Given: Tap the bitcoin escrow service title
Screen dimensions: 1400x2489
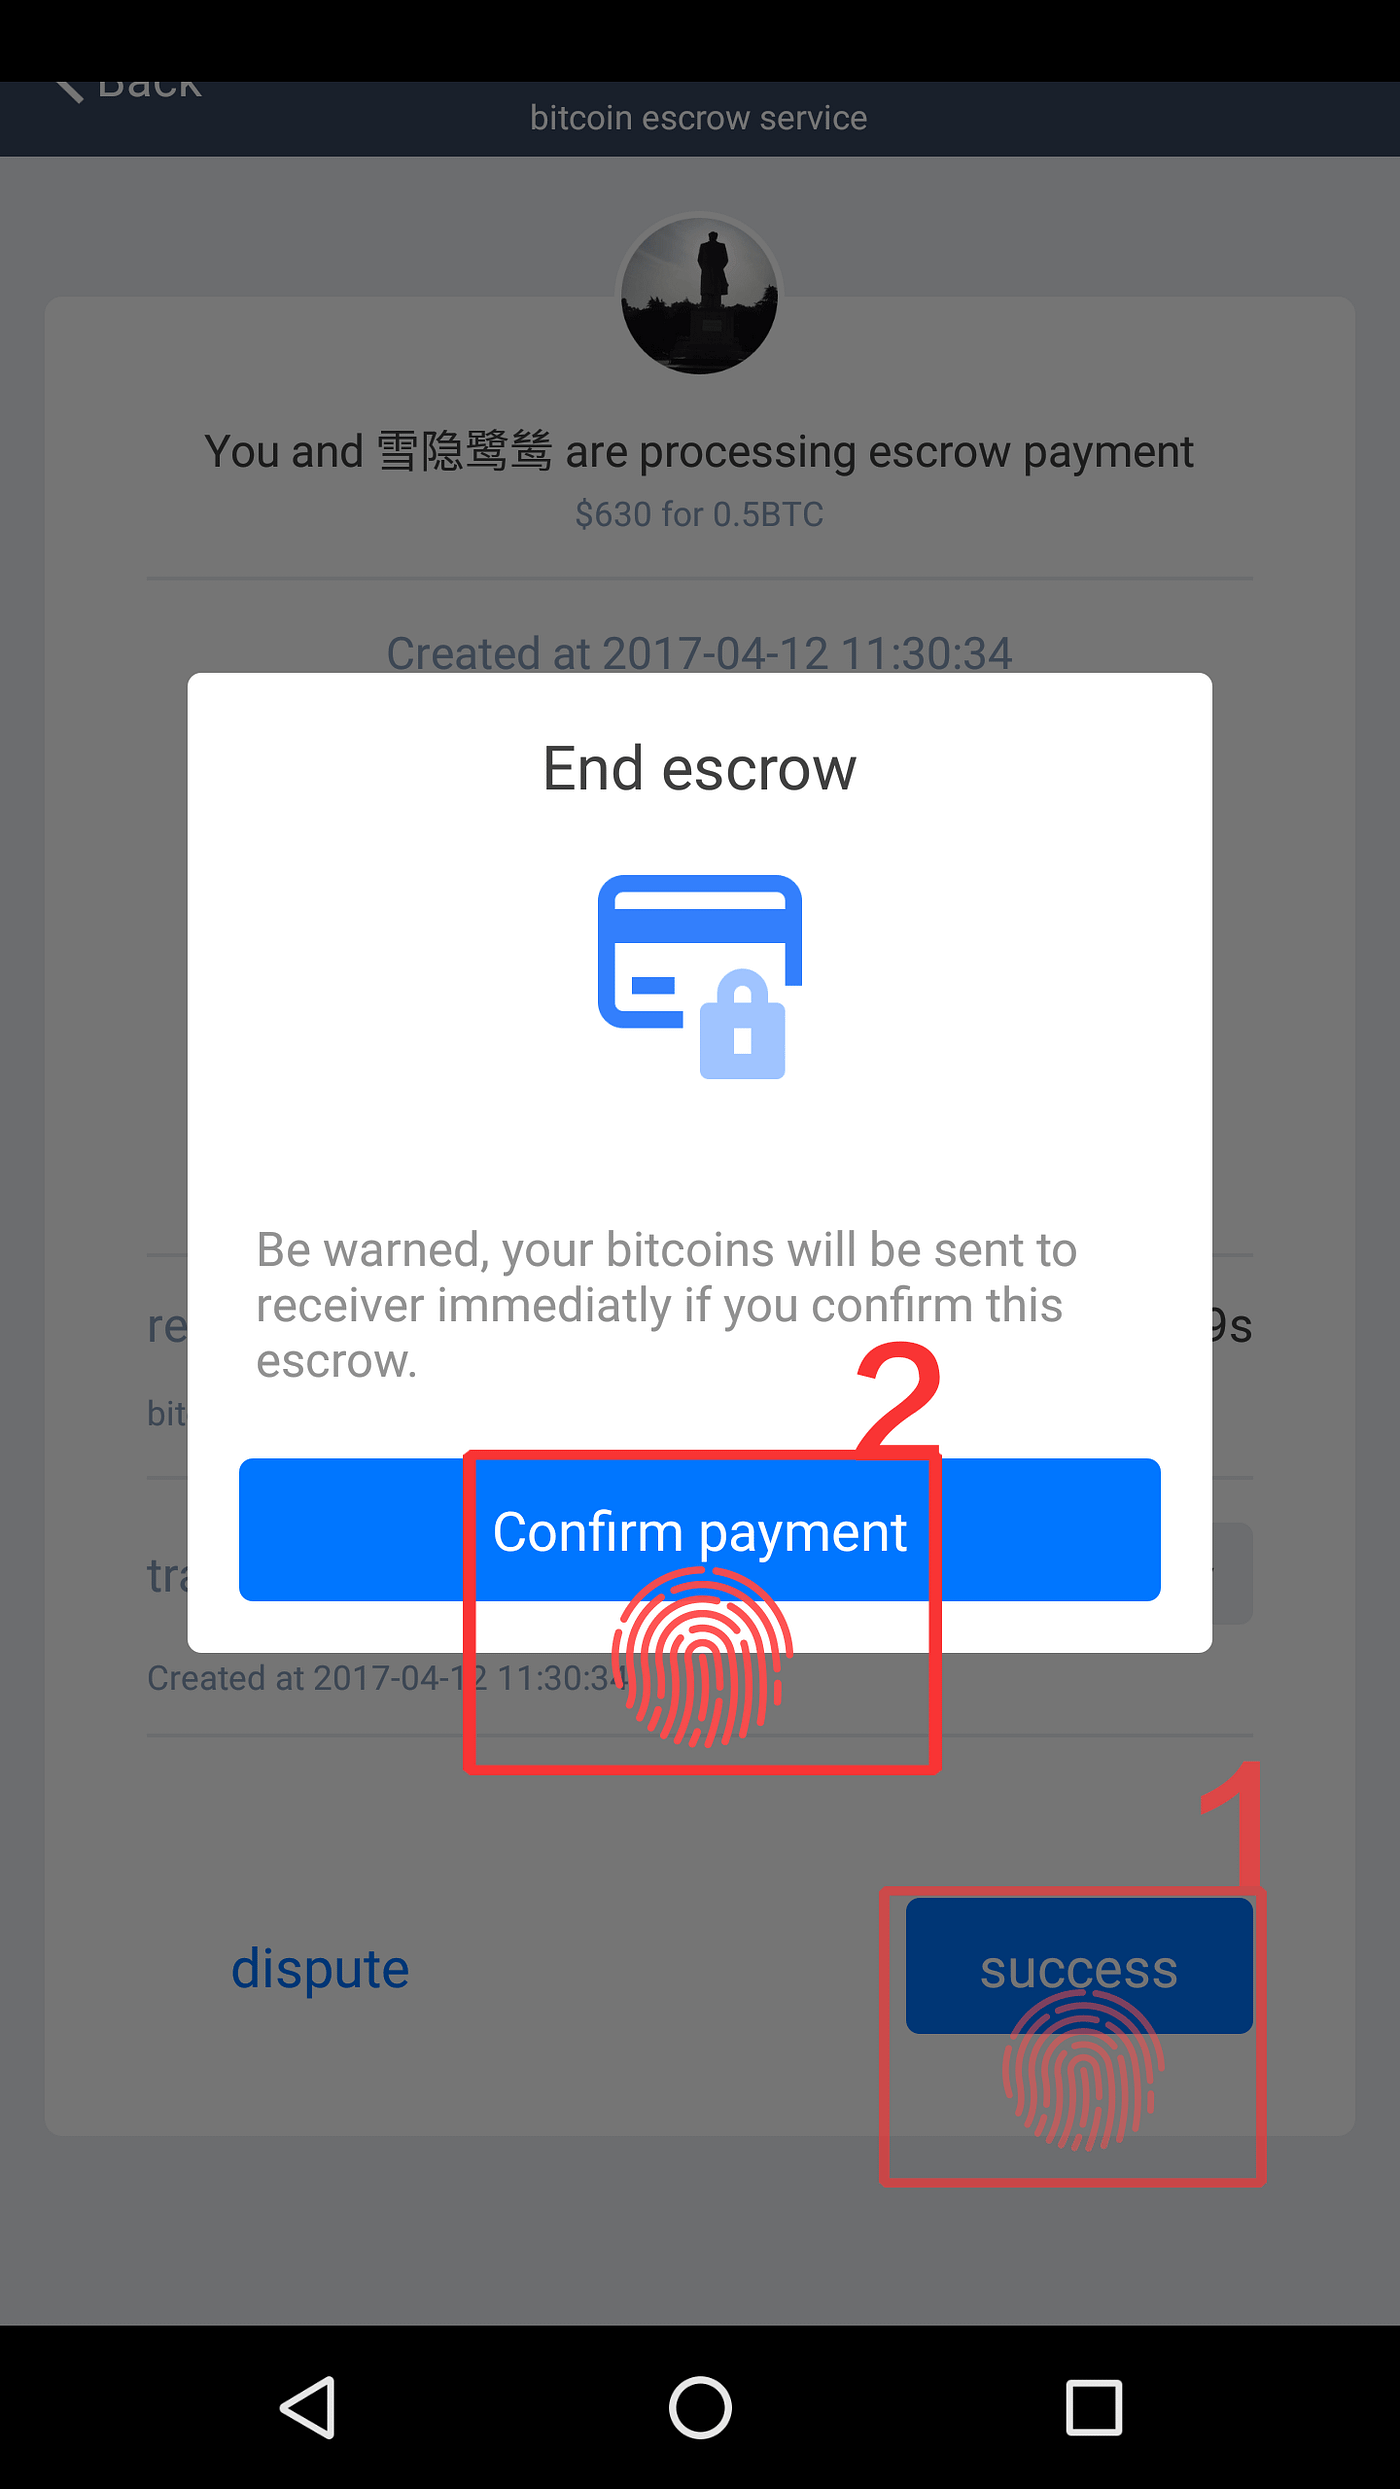Looking at the screenshot, I should pyautogui.click(x=698, y=118).
